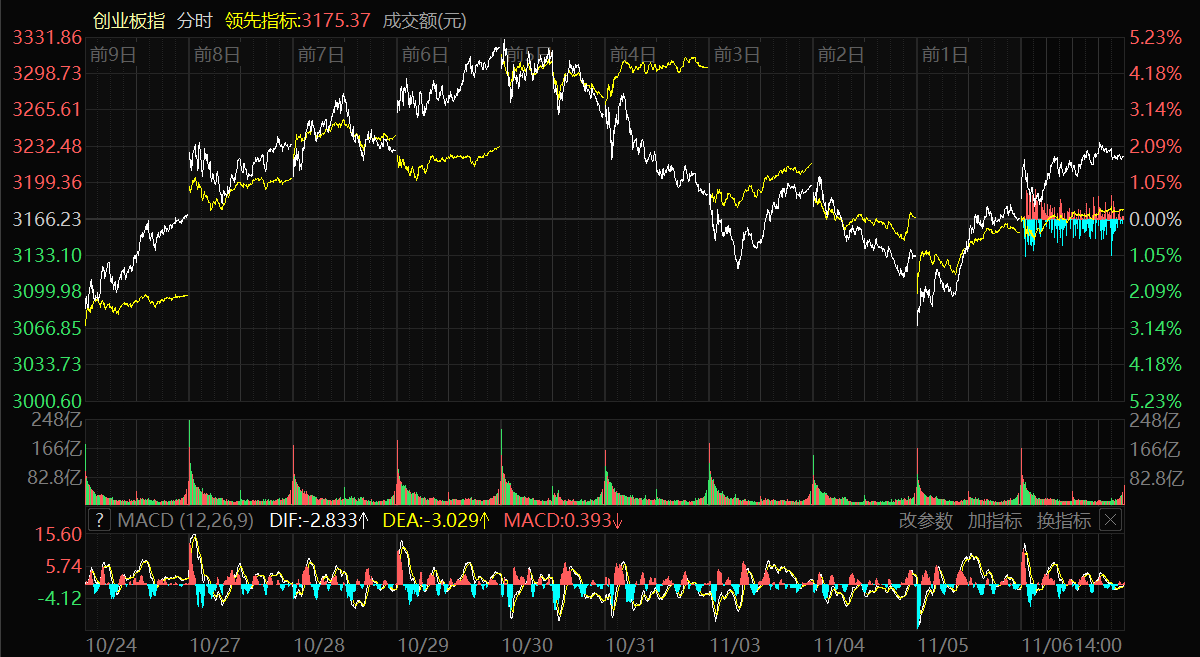Open 换指标 to switch indicator
The image size is (1200, 657).
pos(1064,520)
